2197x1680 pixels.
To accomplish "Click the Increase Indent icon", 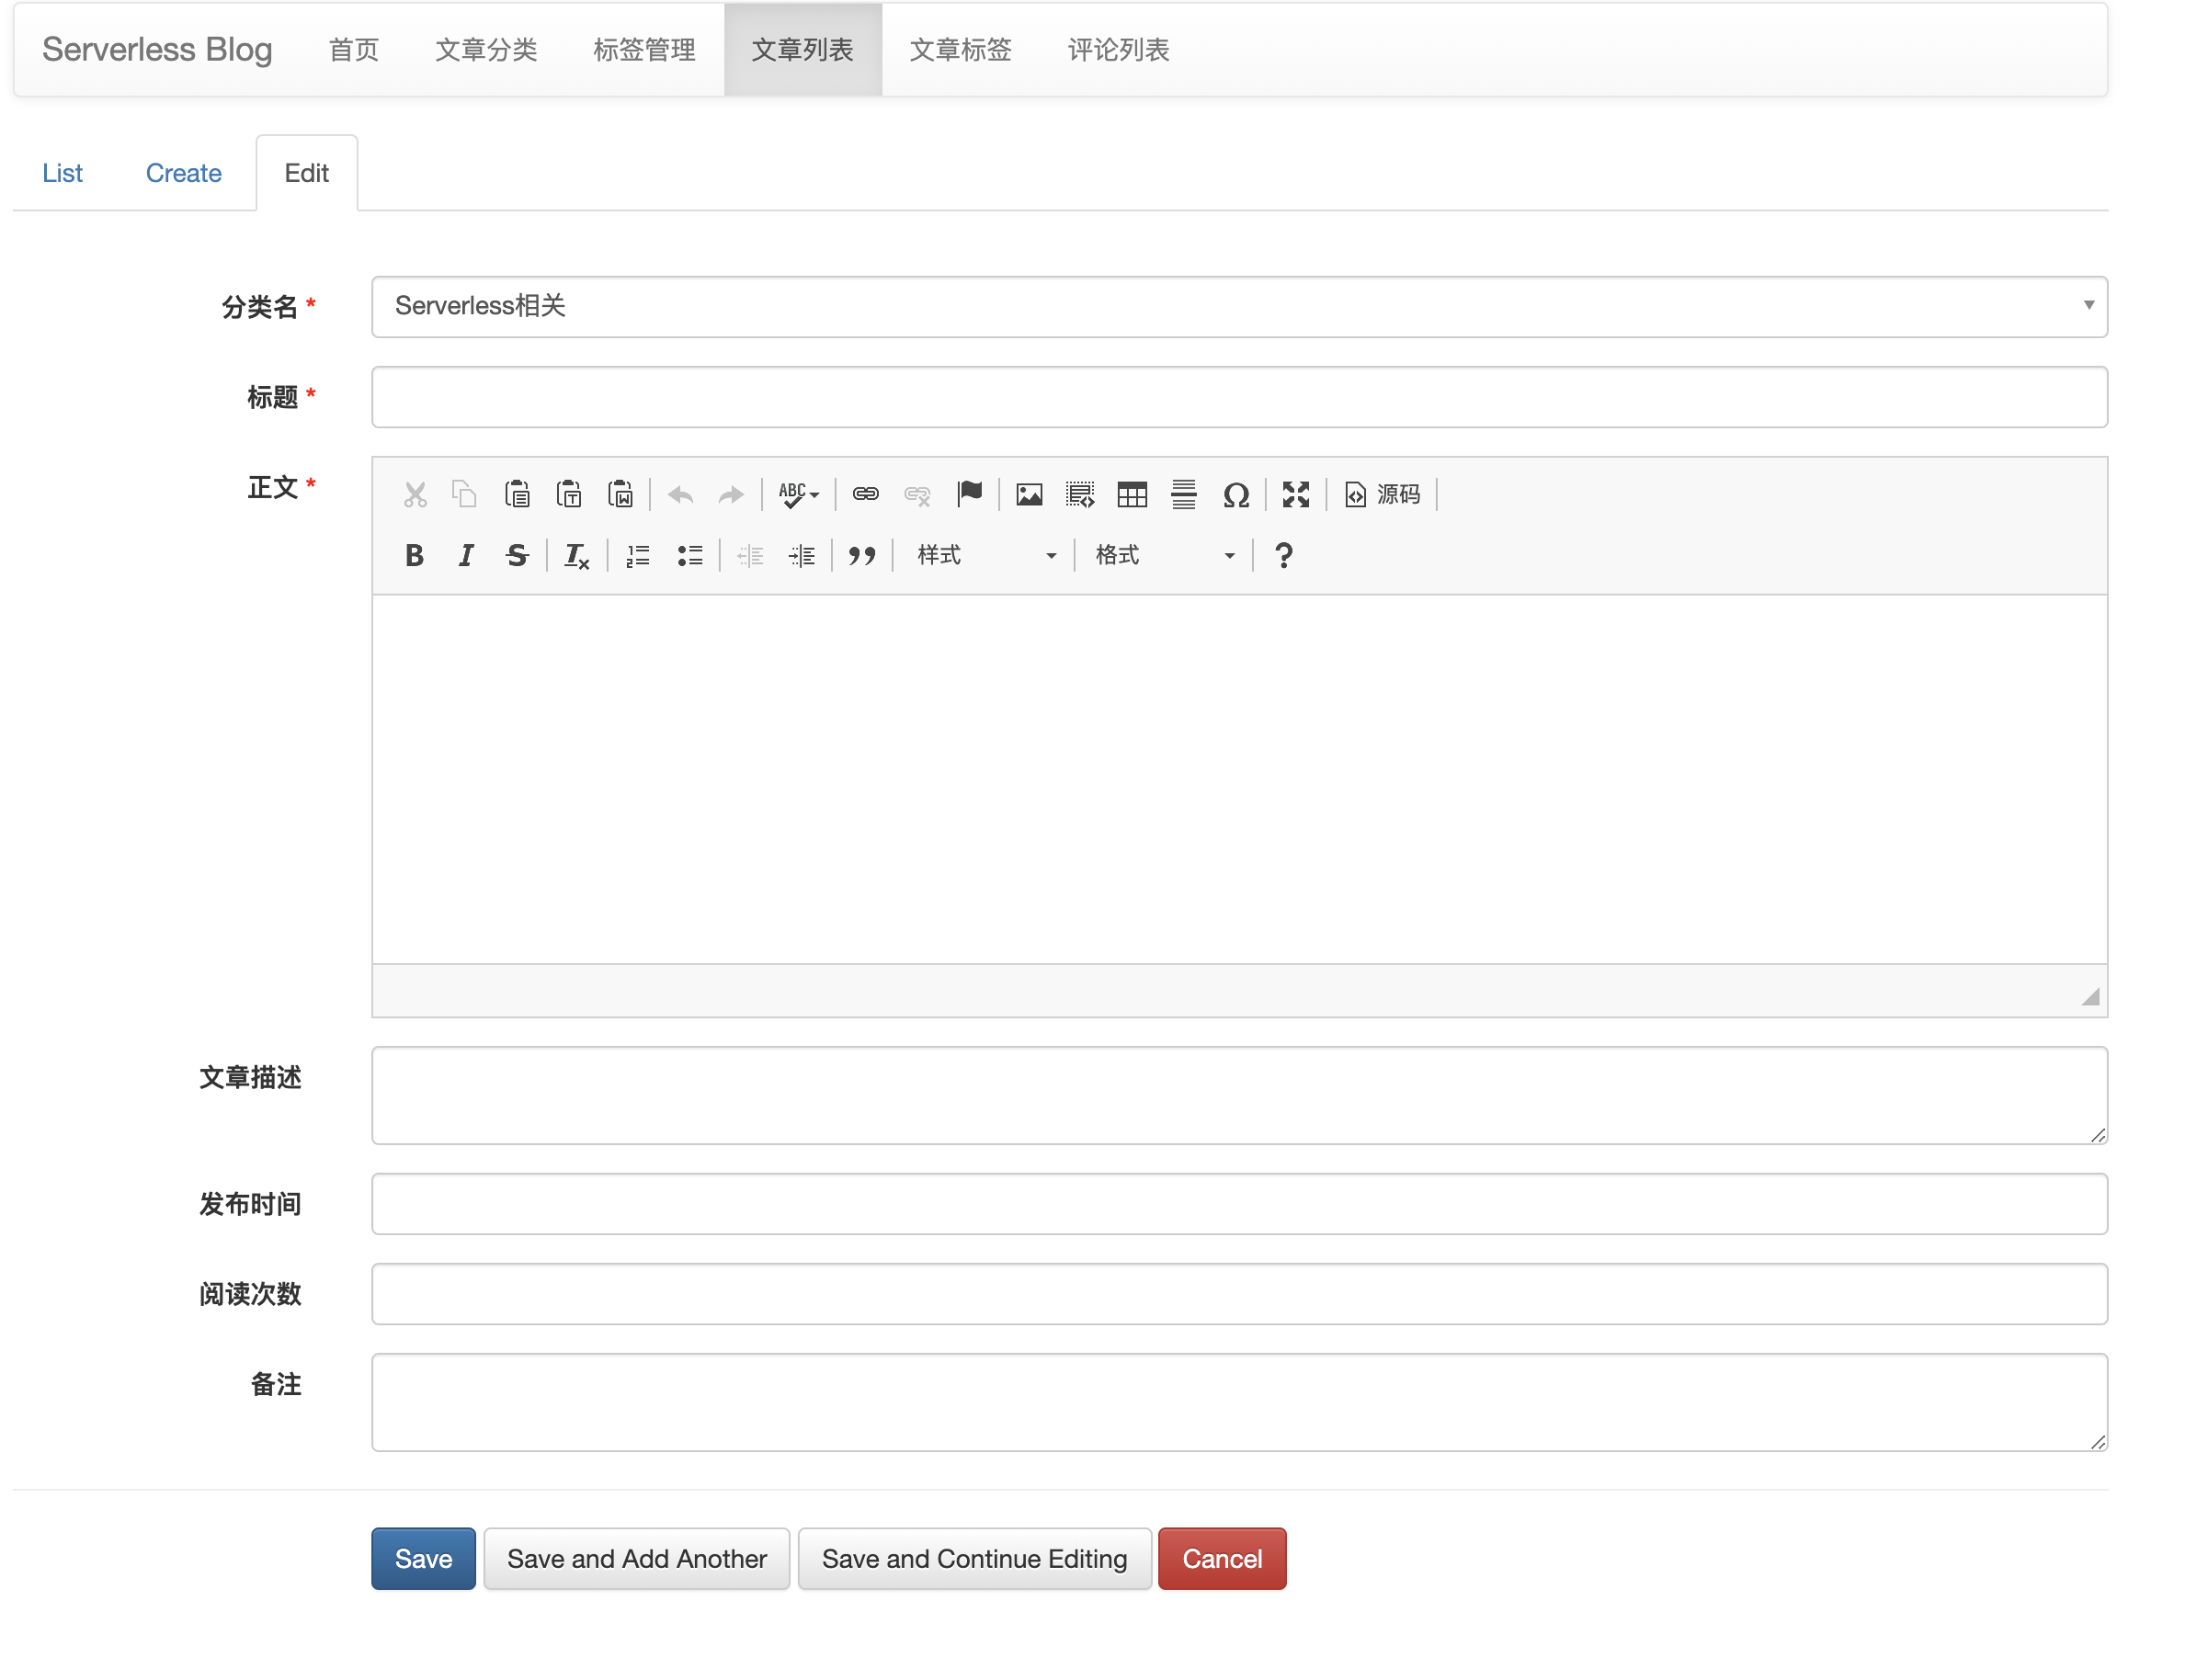I will pos(802,555).
